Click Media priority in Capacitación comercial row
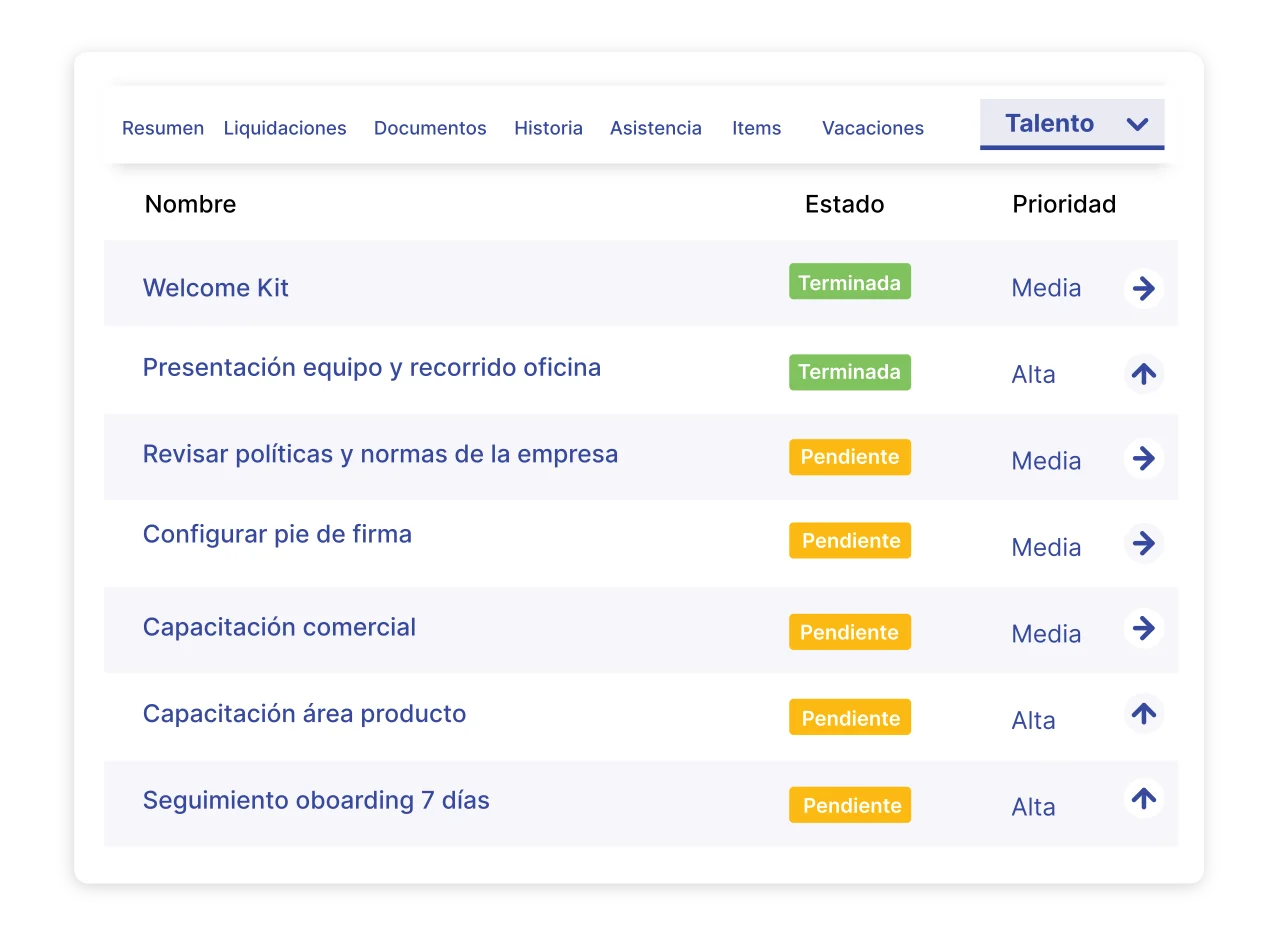Image resolution: width=1280 pixels, height=925 pixels. [x=1046, y=634]
